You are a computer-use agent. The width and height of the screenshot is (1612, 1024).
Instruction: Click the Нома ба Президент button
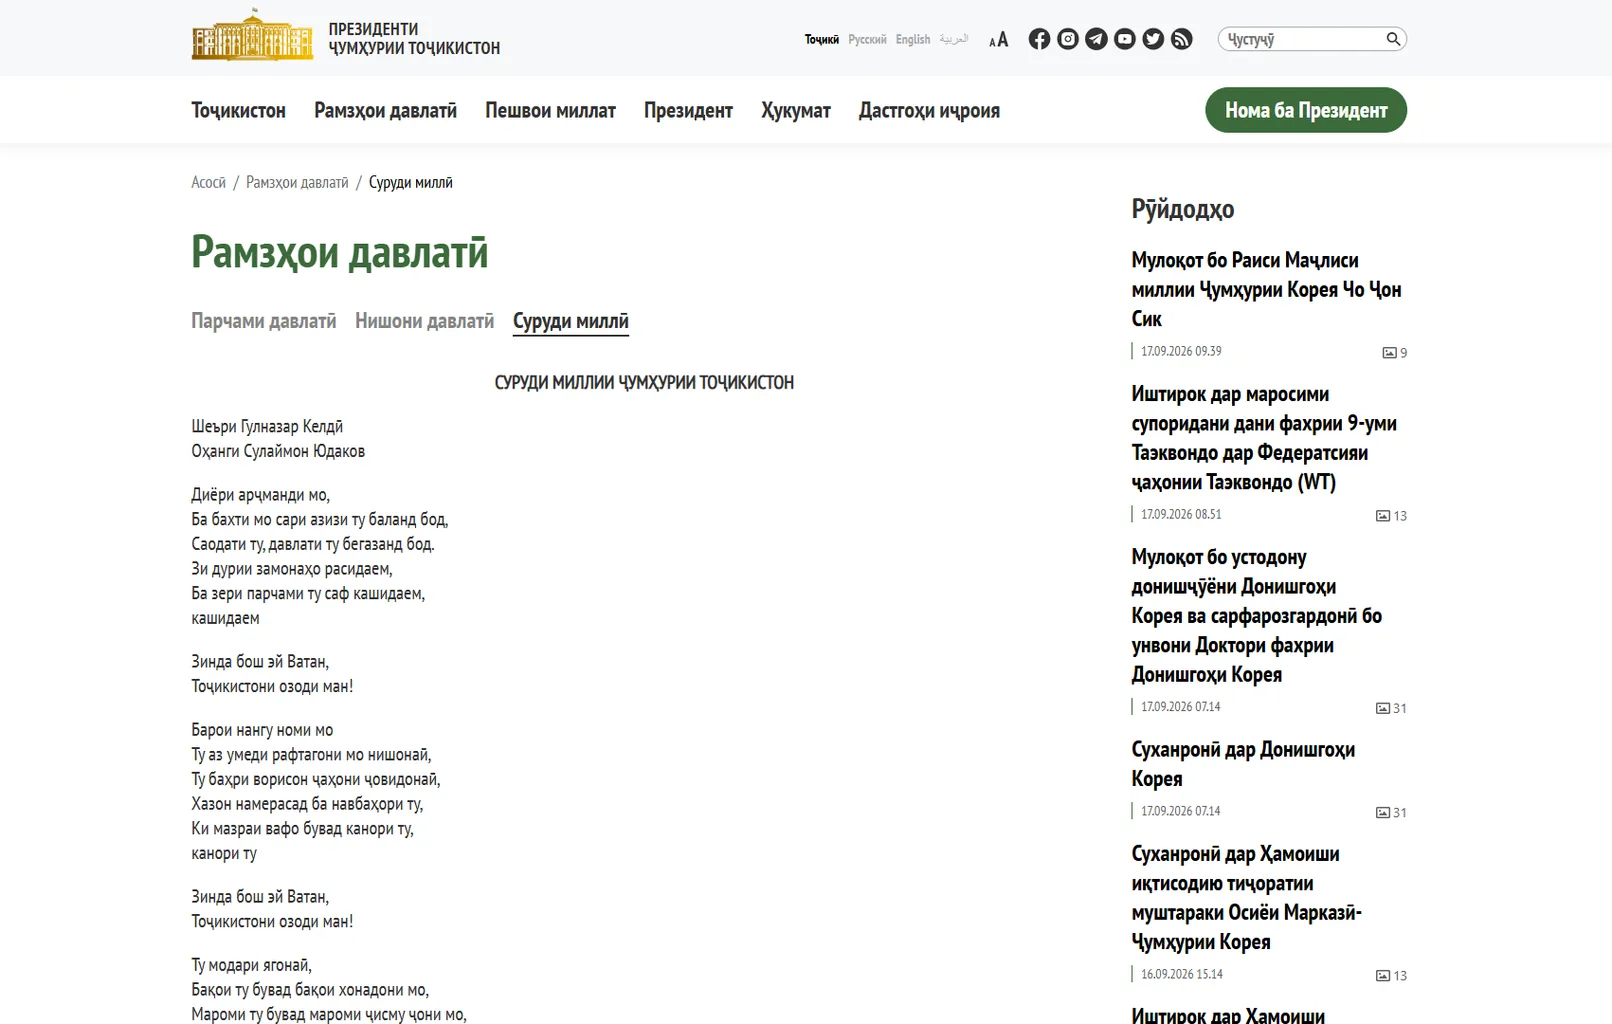click(1306, 110)
